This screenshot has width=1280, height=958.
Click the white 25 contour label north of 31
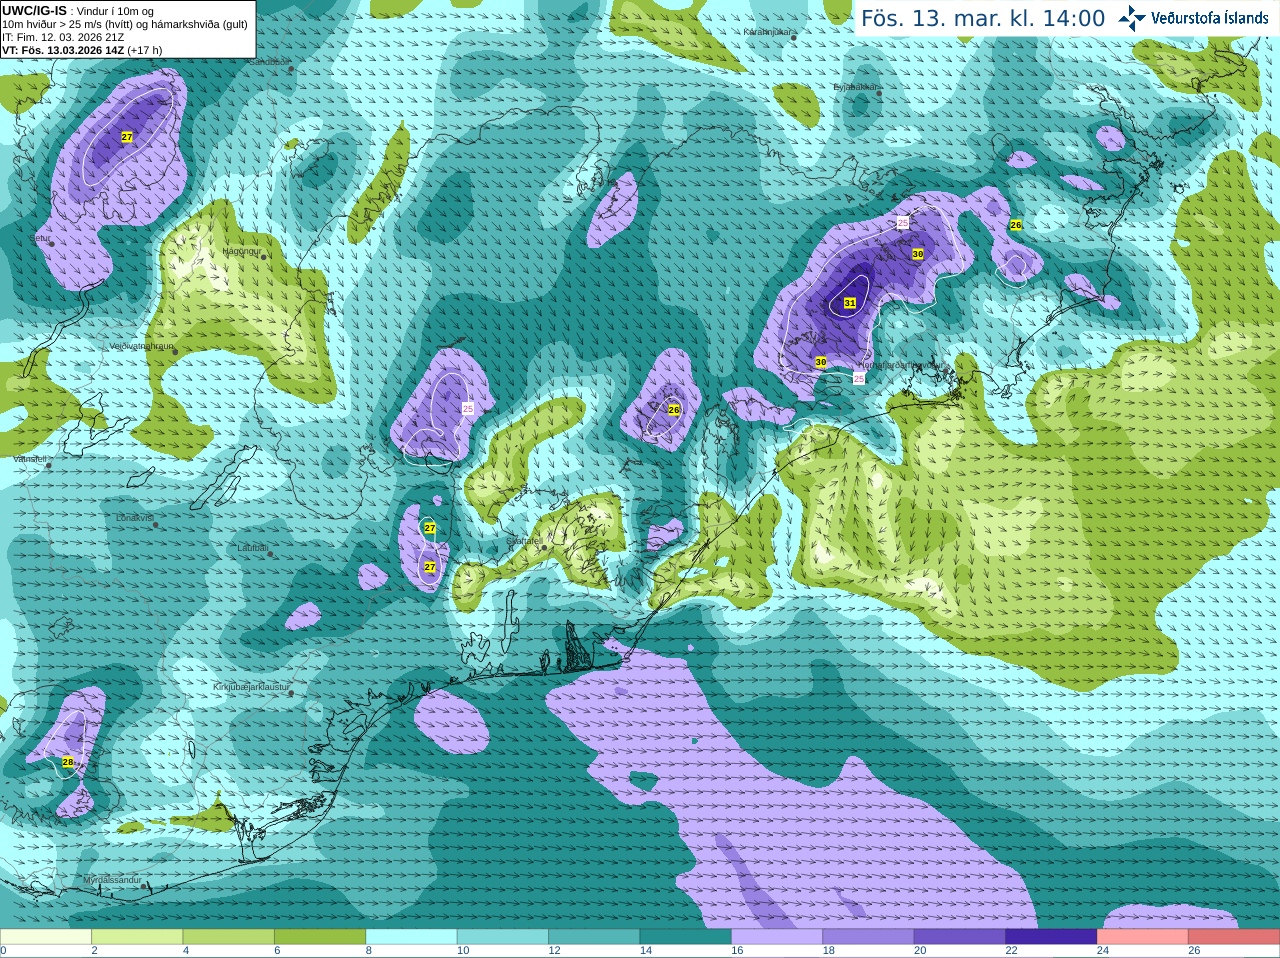(x=902, y=223)
